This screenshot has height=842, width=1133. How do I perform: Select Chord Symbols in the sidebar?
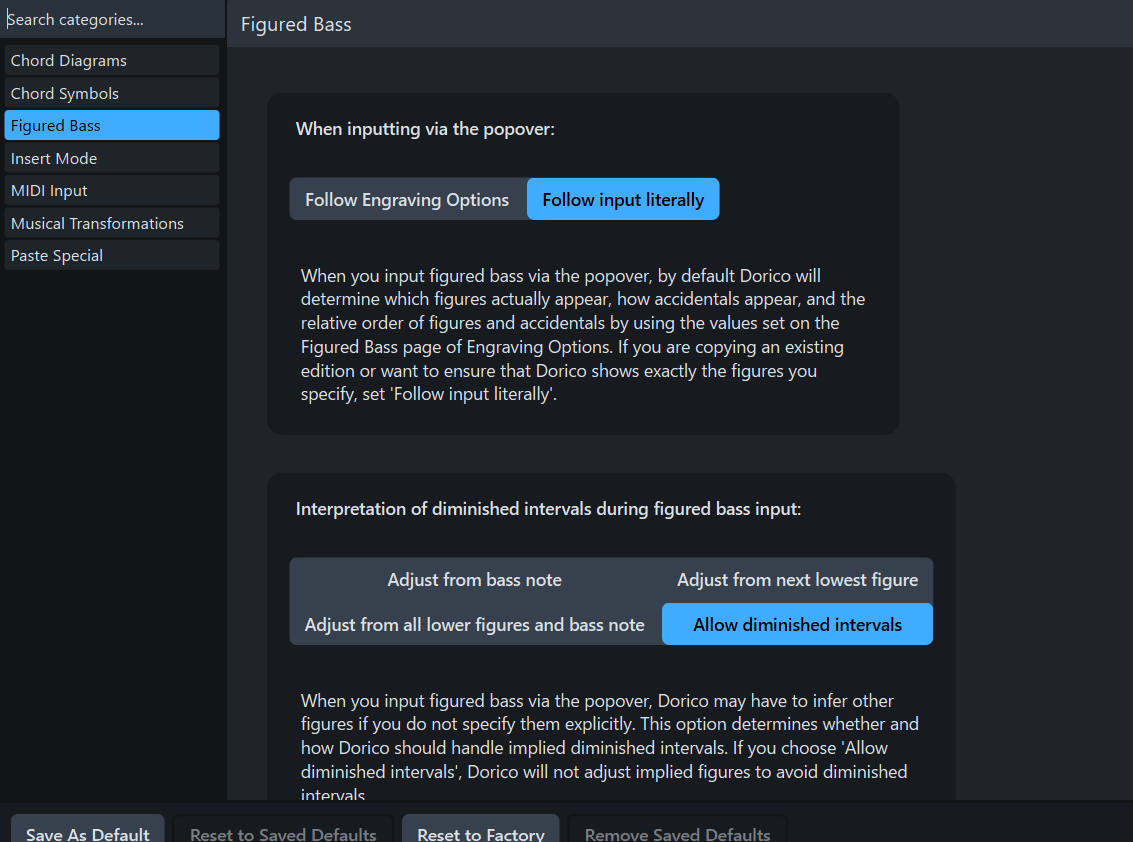click(x=112, y=93)
